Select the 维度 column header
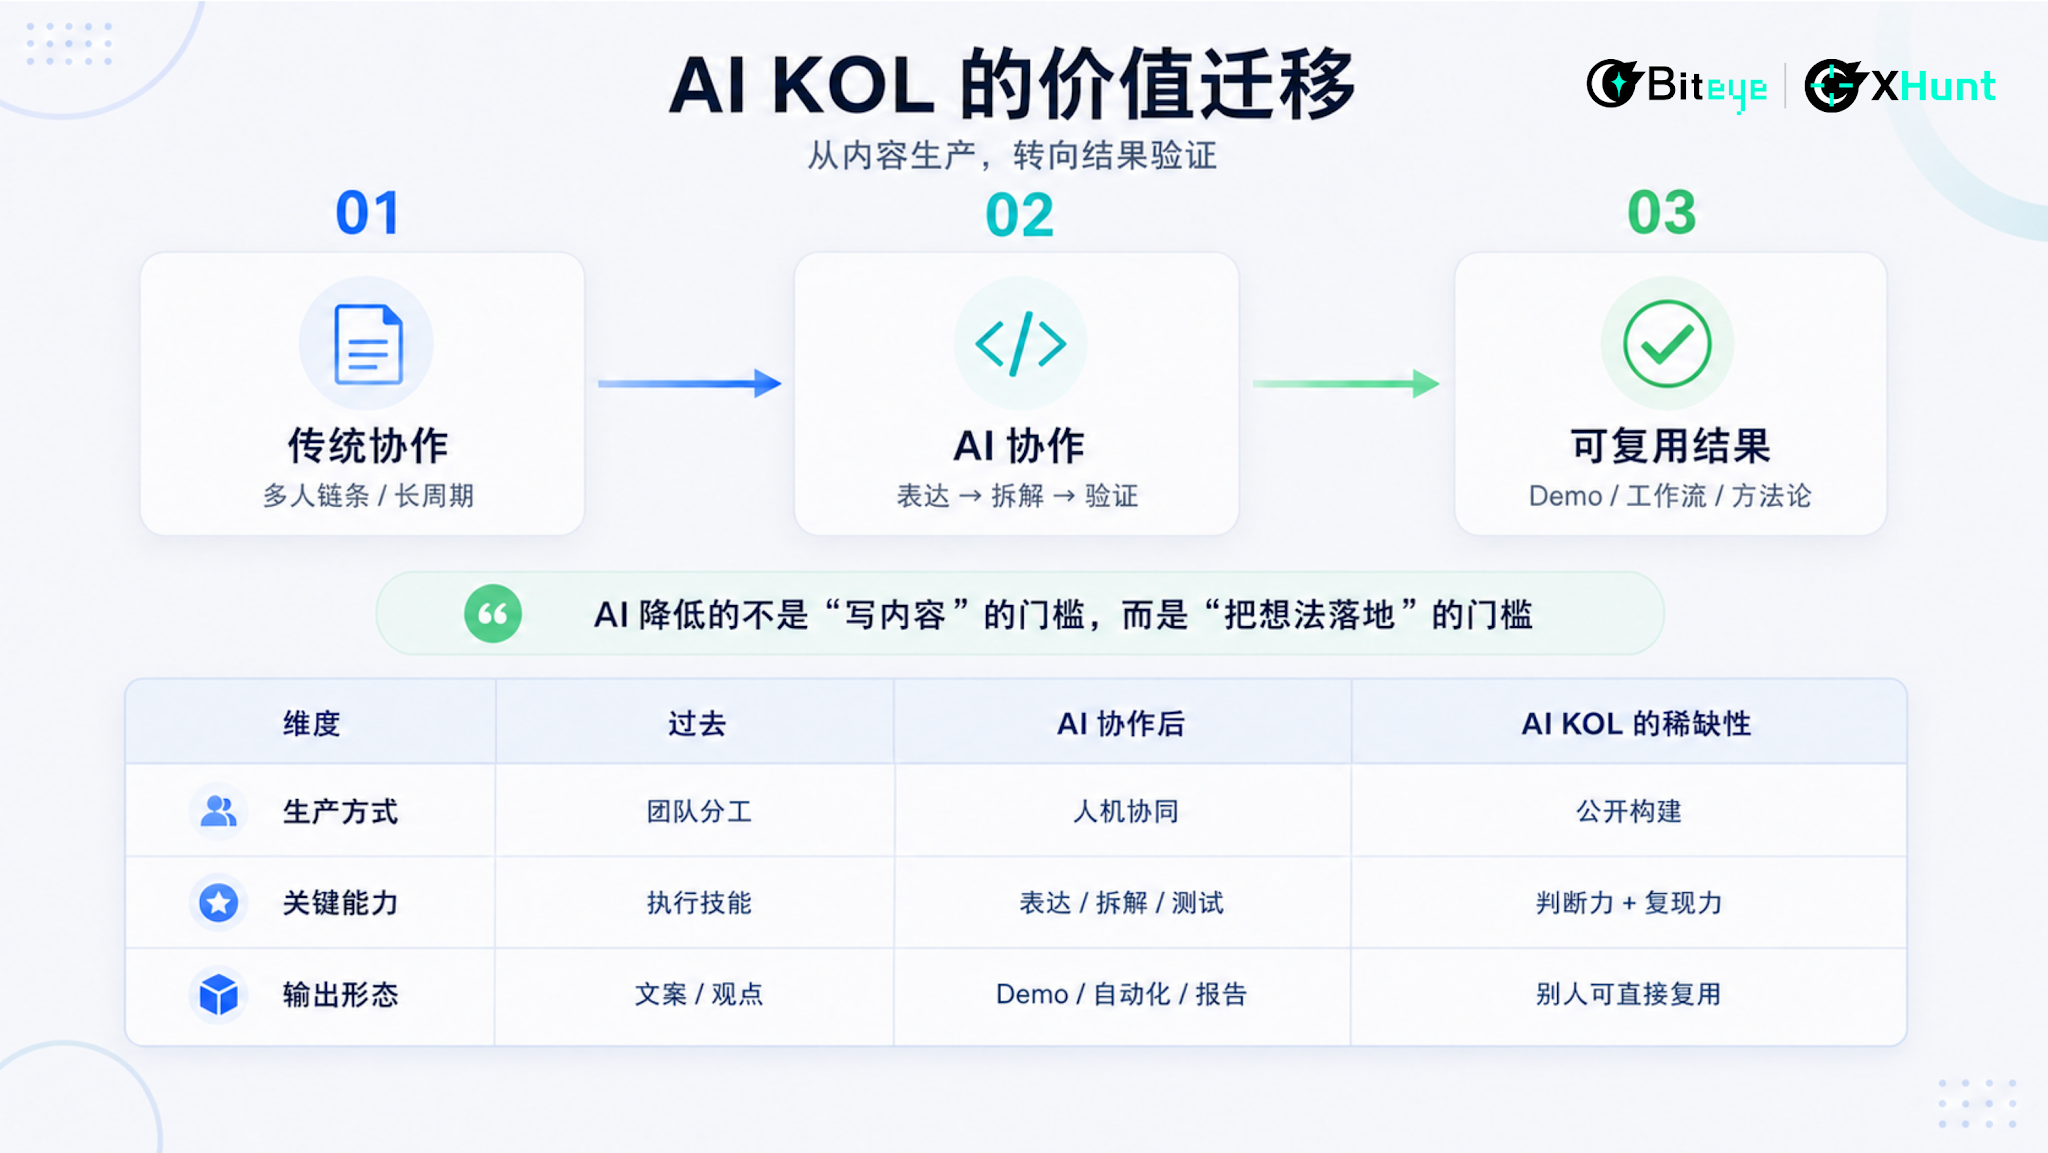Image resolution: width=2048 pixels, height=1153 pixels. [x=311, y=723]
